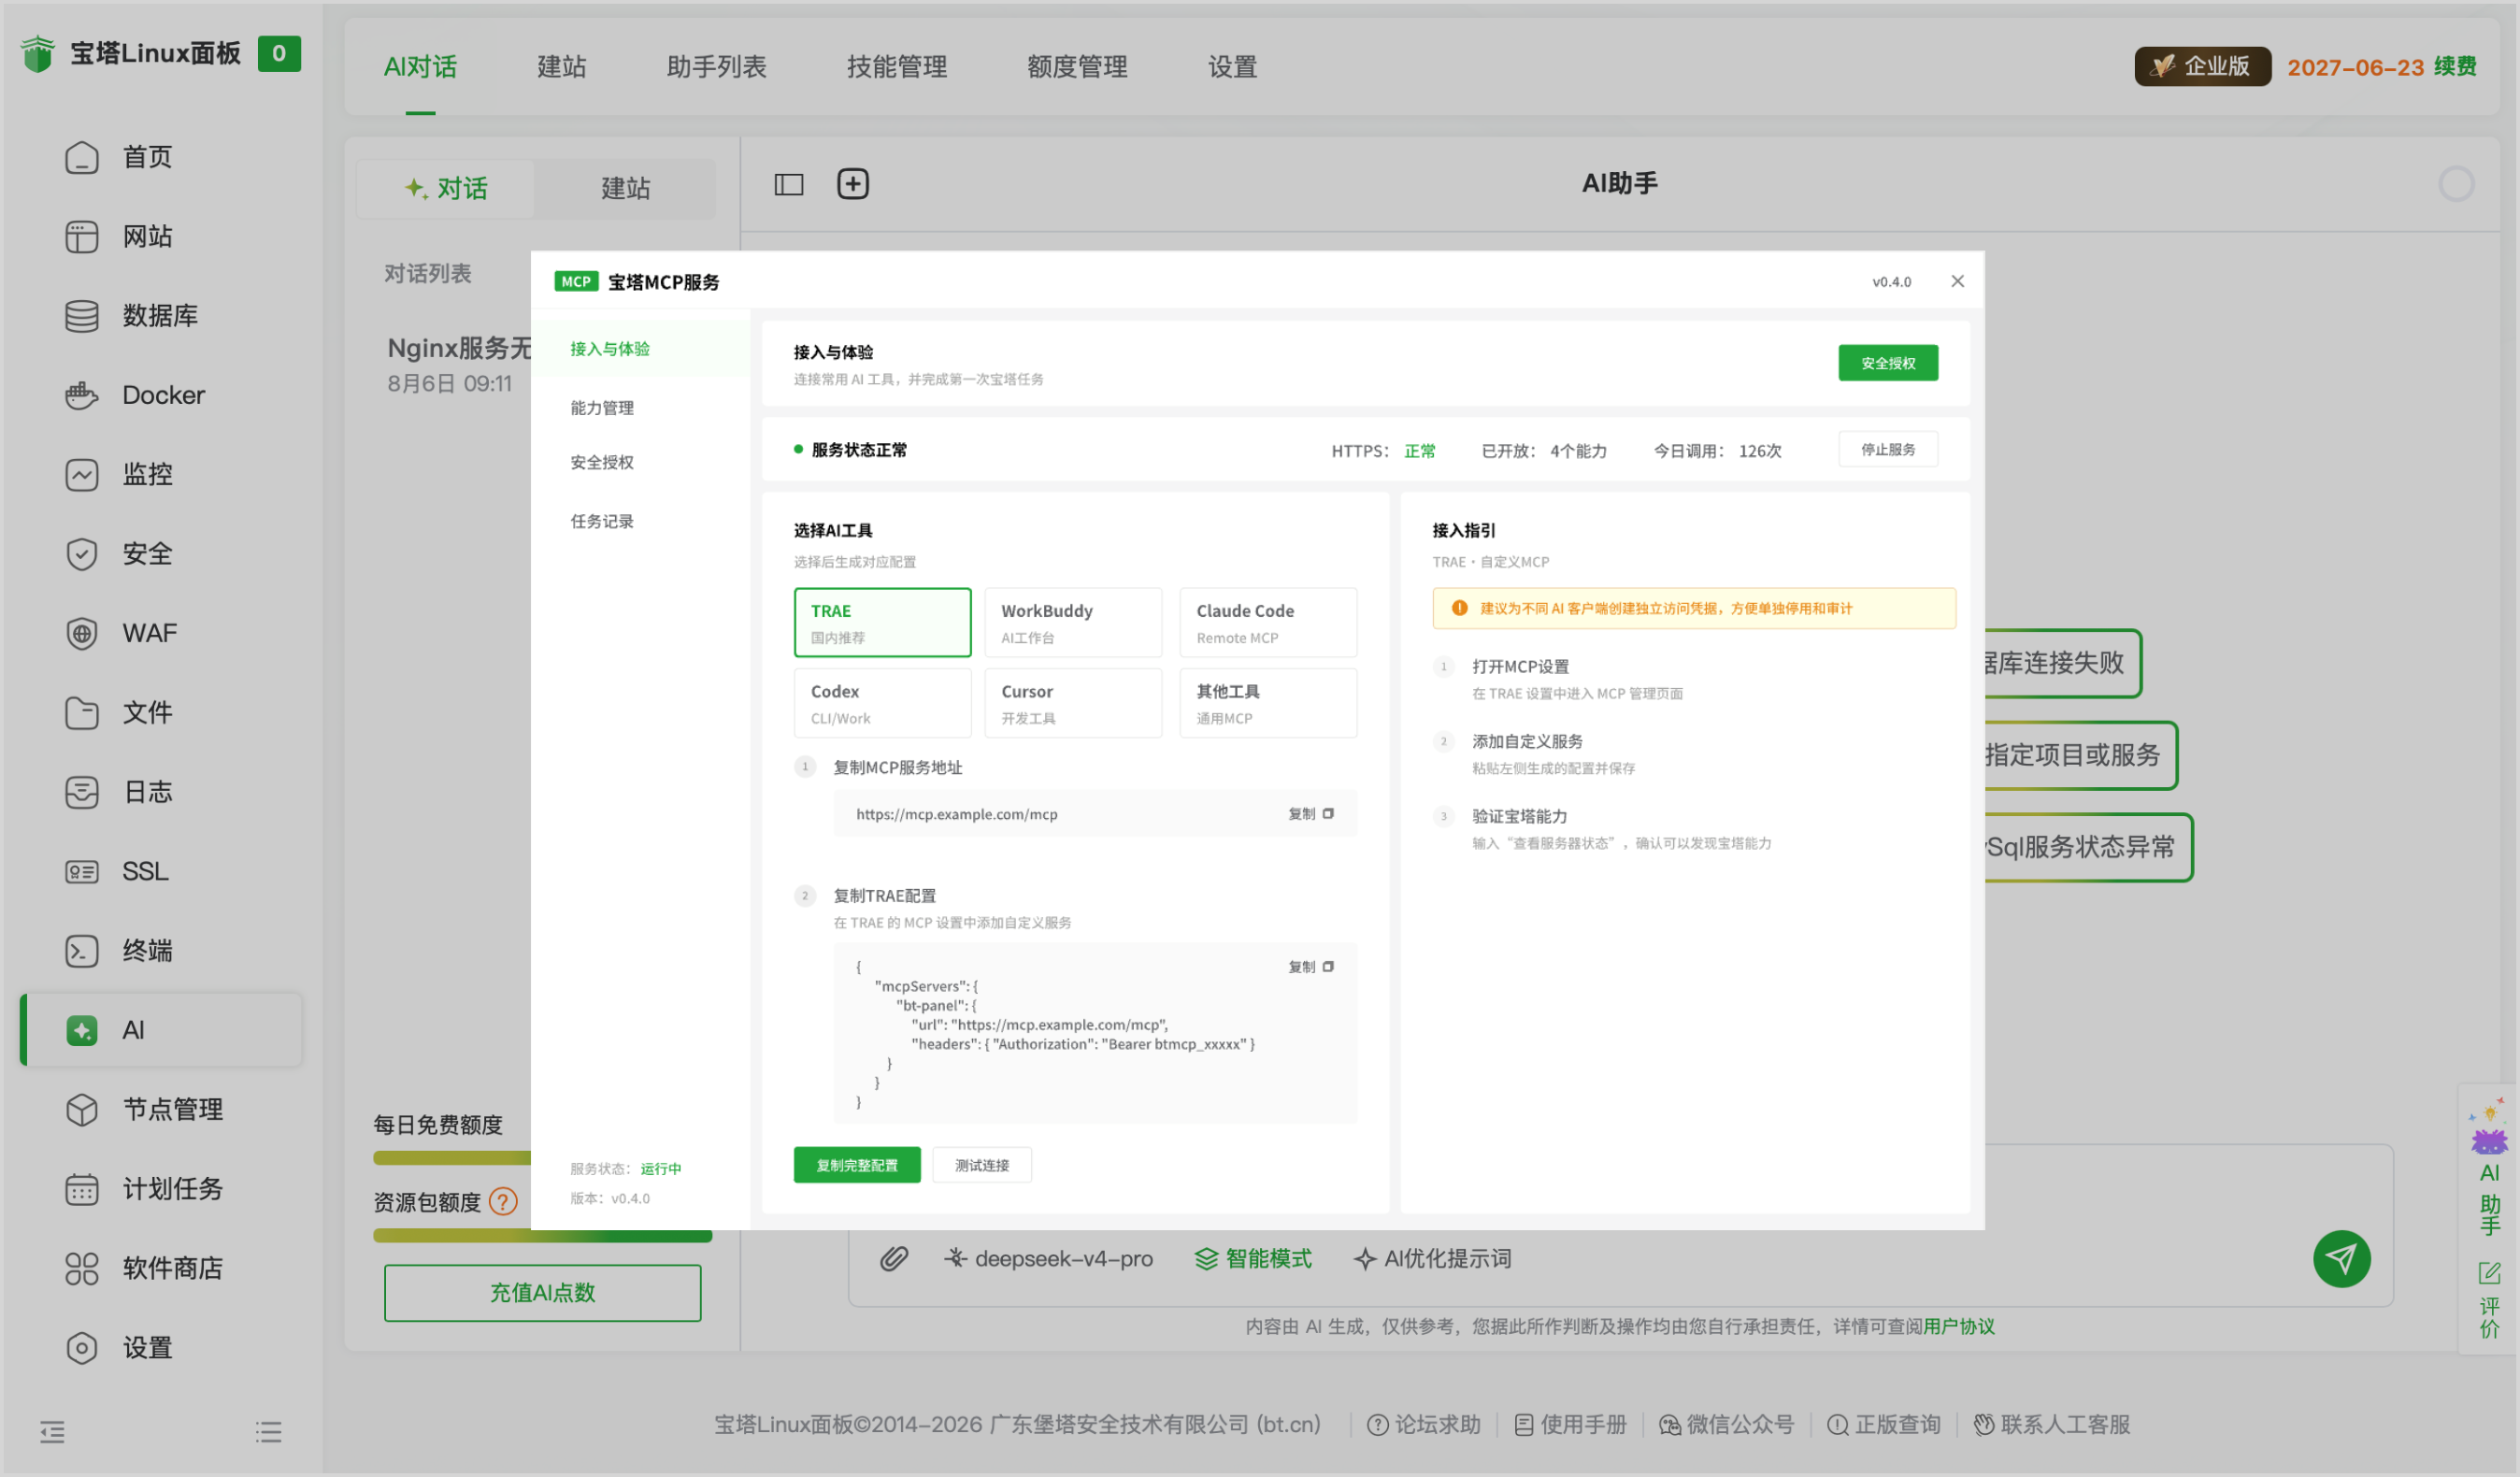Screen dimensions: 2520x1477
Task: Click the 测试连接 test connection button
Action: pyautogui.click(x=982, y=1165)
